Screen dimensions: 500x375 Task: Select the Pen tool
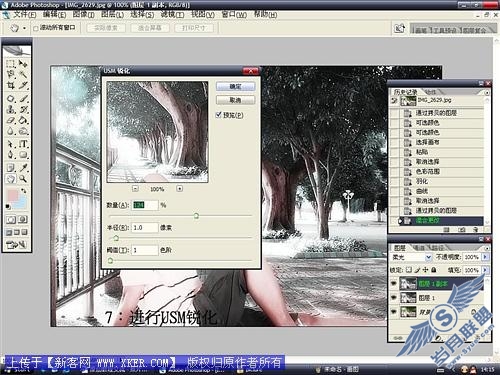tap(11, 155)
